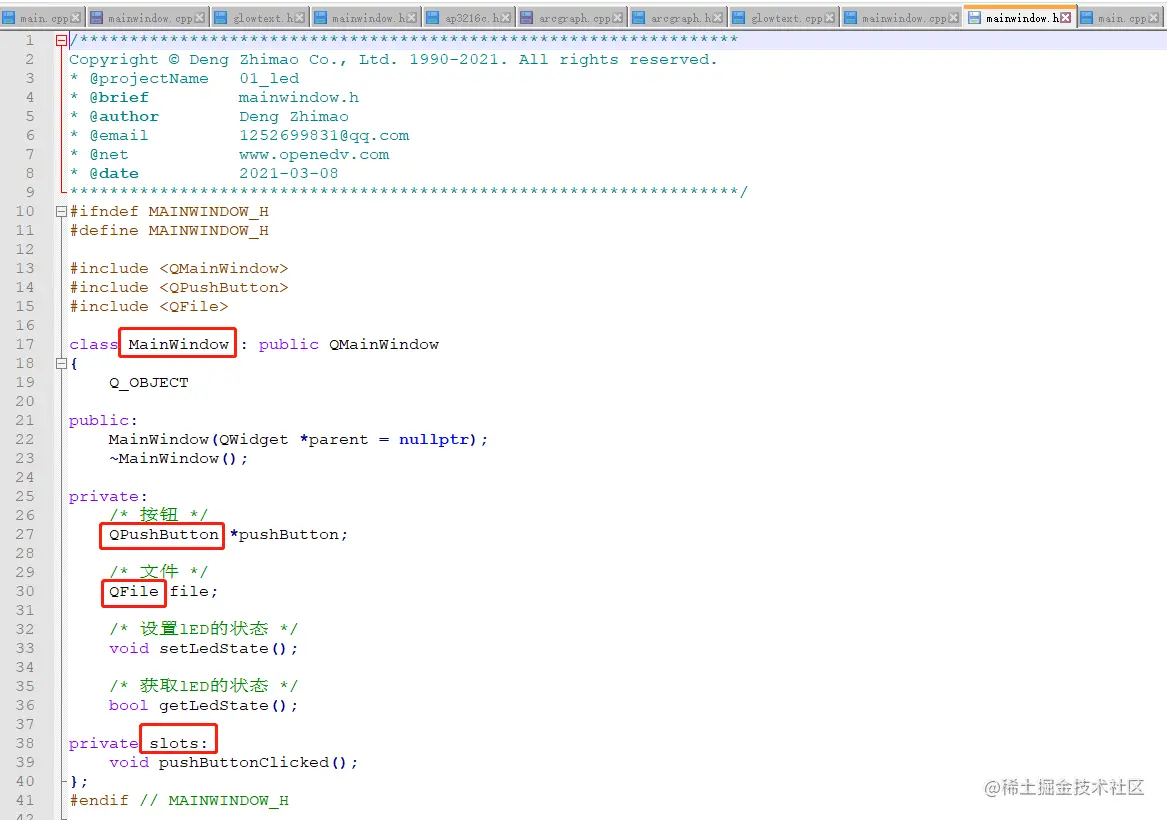Close the arcgraph.h tab
Image resolution: width=1167 pixels, height=820 pixels.
click(x=717, y=18)
